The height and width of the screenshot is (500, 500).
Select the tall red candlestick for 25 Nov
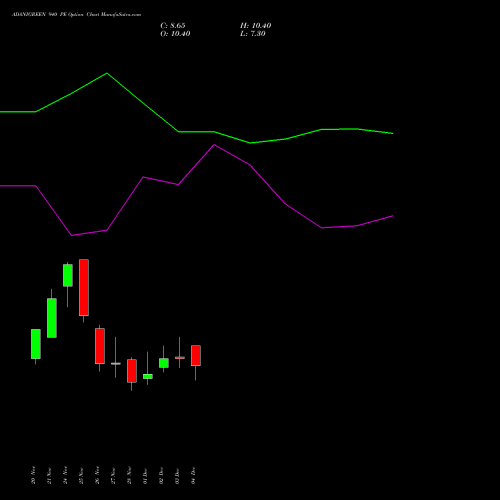tap(84, 287)
